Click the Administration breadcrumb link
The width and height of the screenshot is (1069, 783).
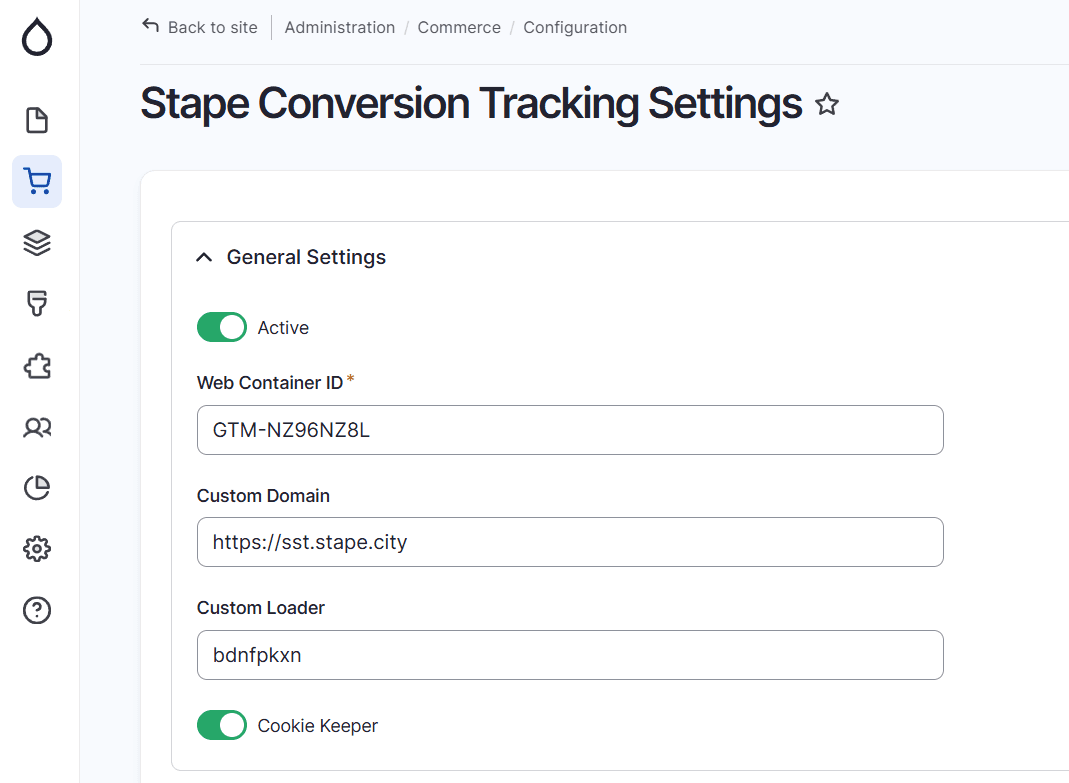[x=339, y=27]
